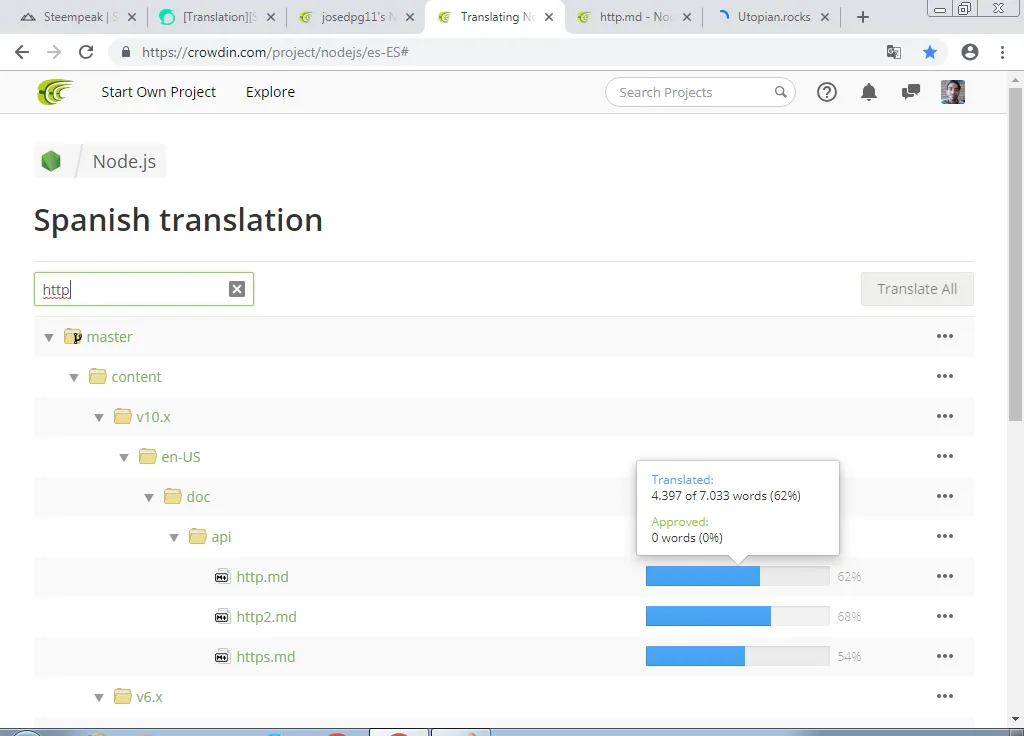1024x736 pixels.
Task: Switch to the [Translation] browser tab
Action: (219, 17)
